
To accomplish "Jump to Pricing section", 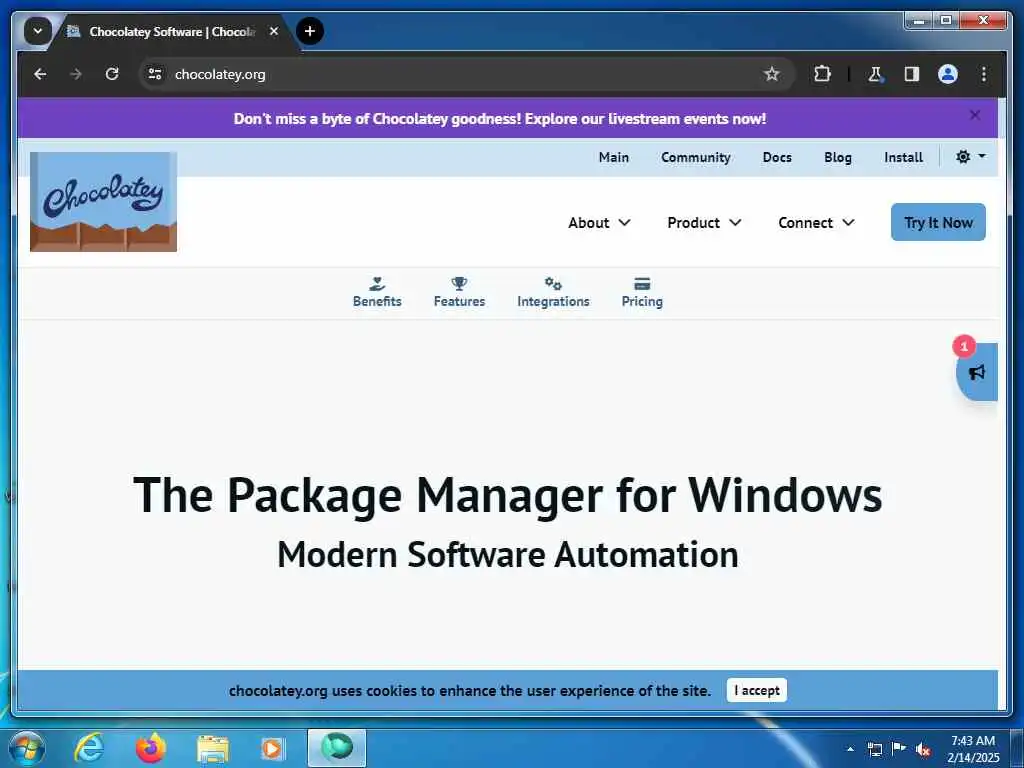I will tap(642, 292).
